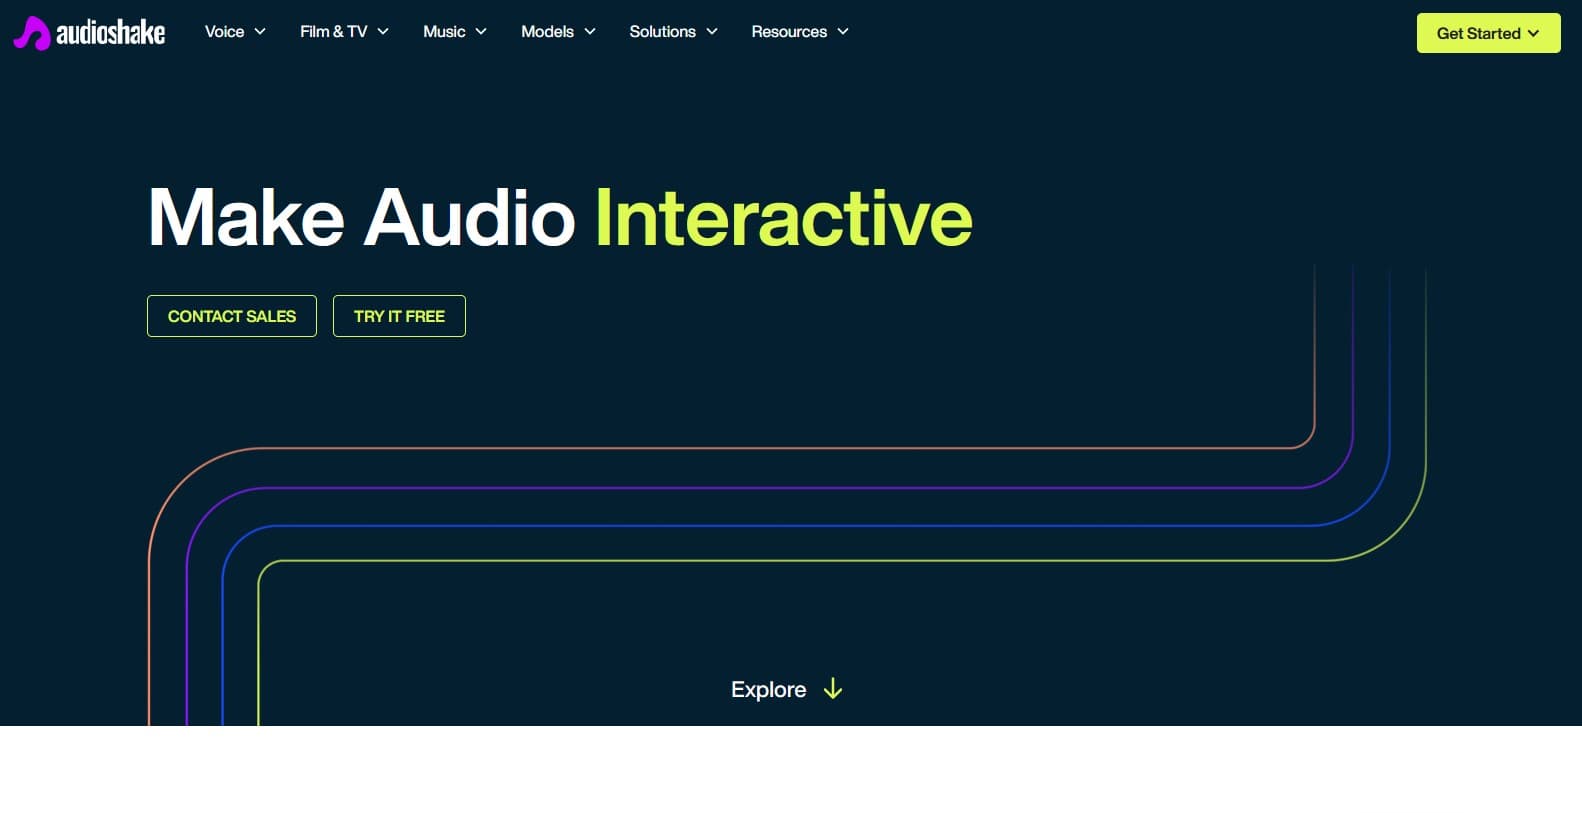Expand the Music menu chevron
Screen dimensions: 1582x813
pos(481,32)
